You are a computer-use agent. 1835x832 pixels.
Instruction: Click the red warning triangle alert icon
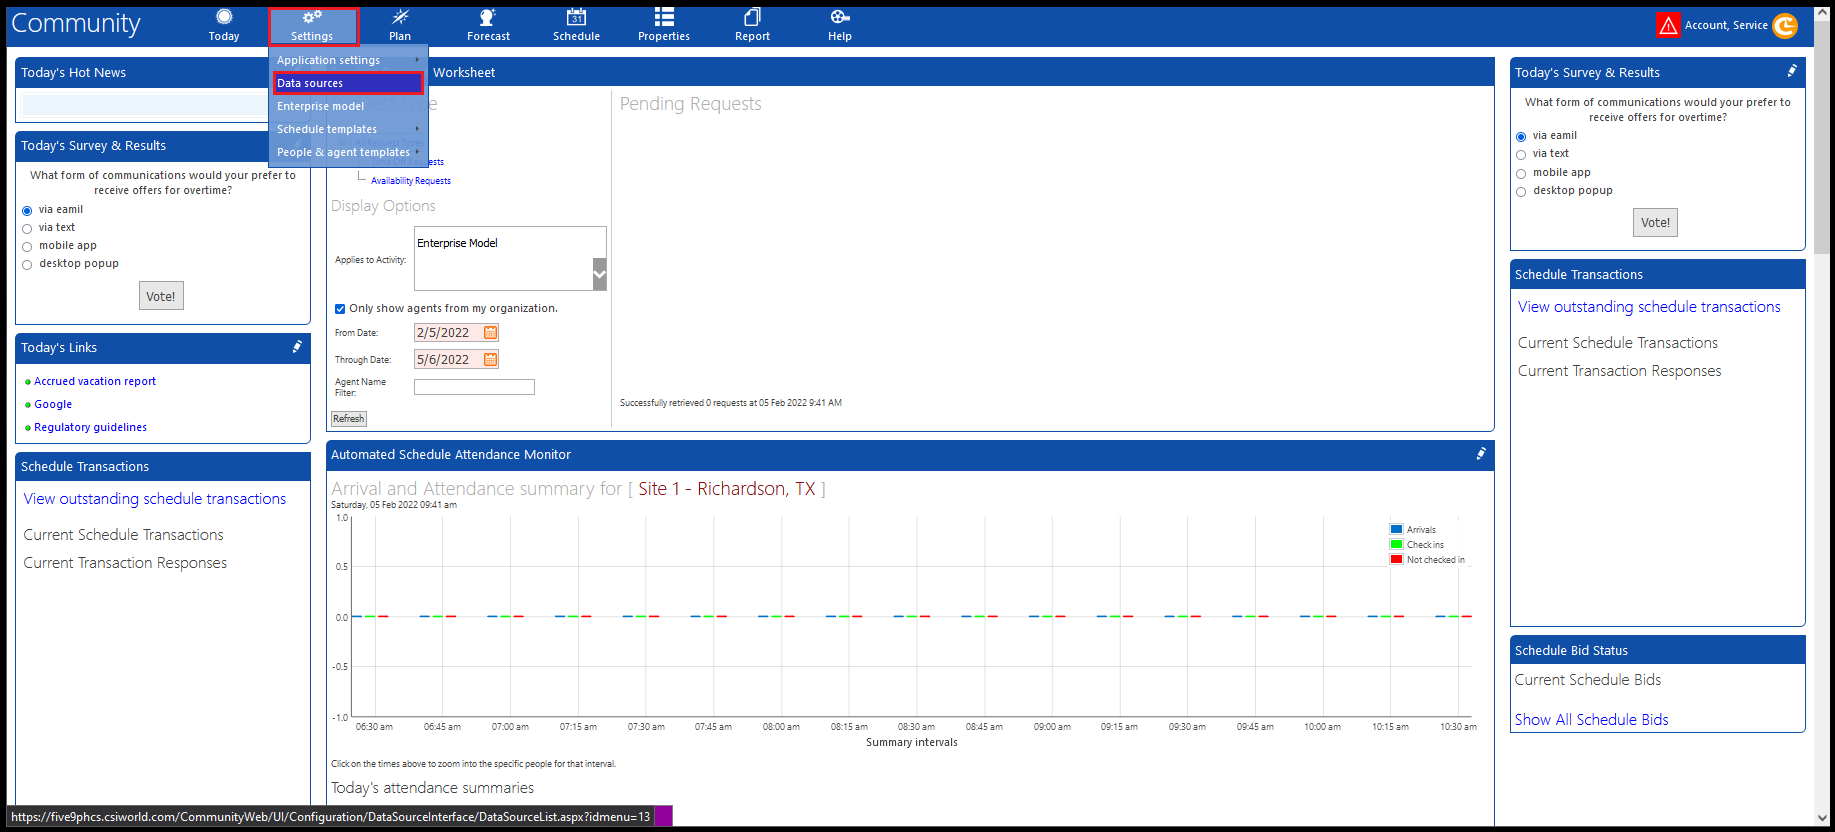(x=1668, y=25)
